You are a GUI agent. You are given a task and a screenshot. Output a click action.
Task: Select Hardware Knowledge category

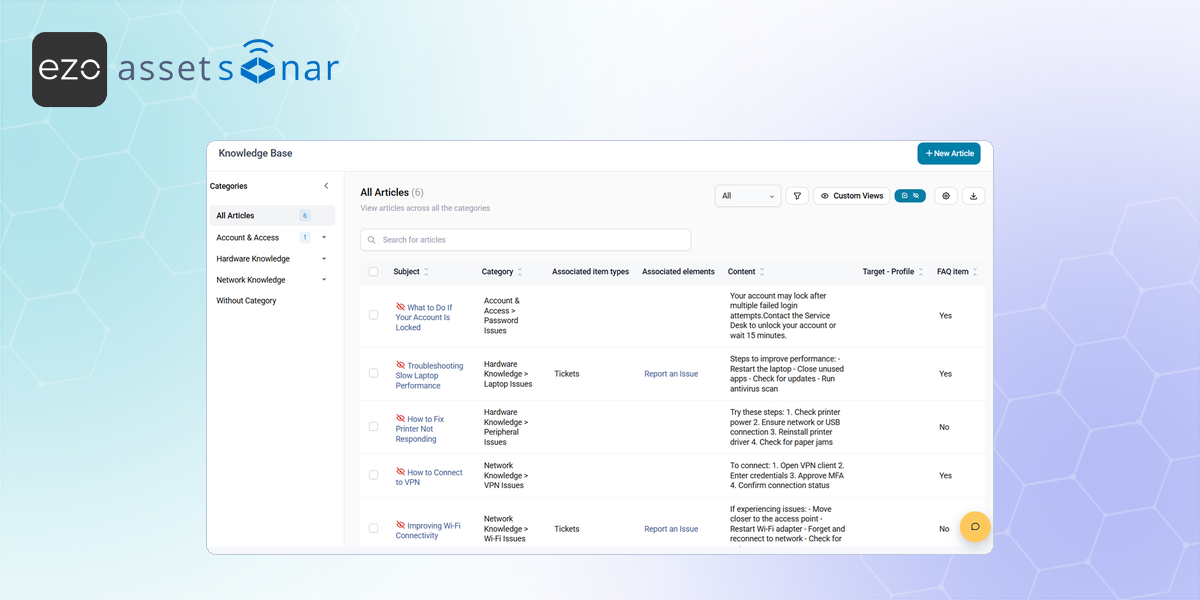coord(253,259)
